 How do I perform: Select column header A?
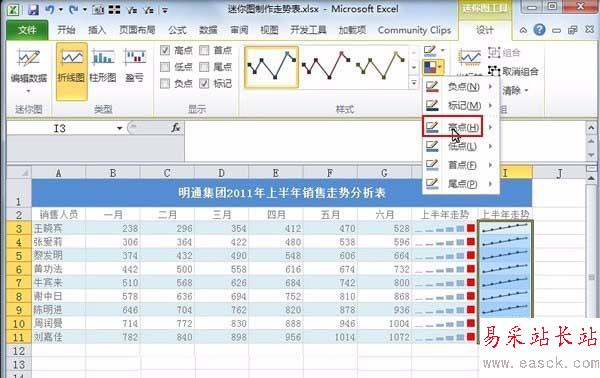point(58,173)
